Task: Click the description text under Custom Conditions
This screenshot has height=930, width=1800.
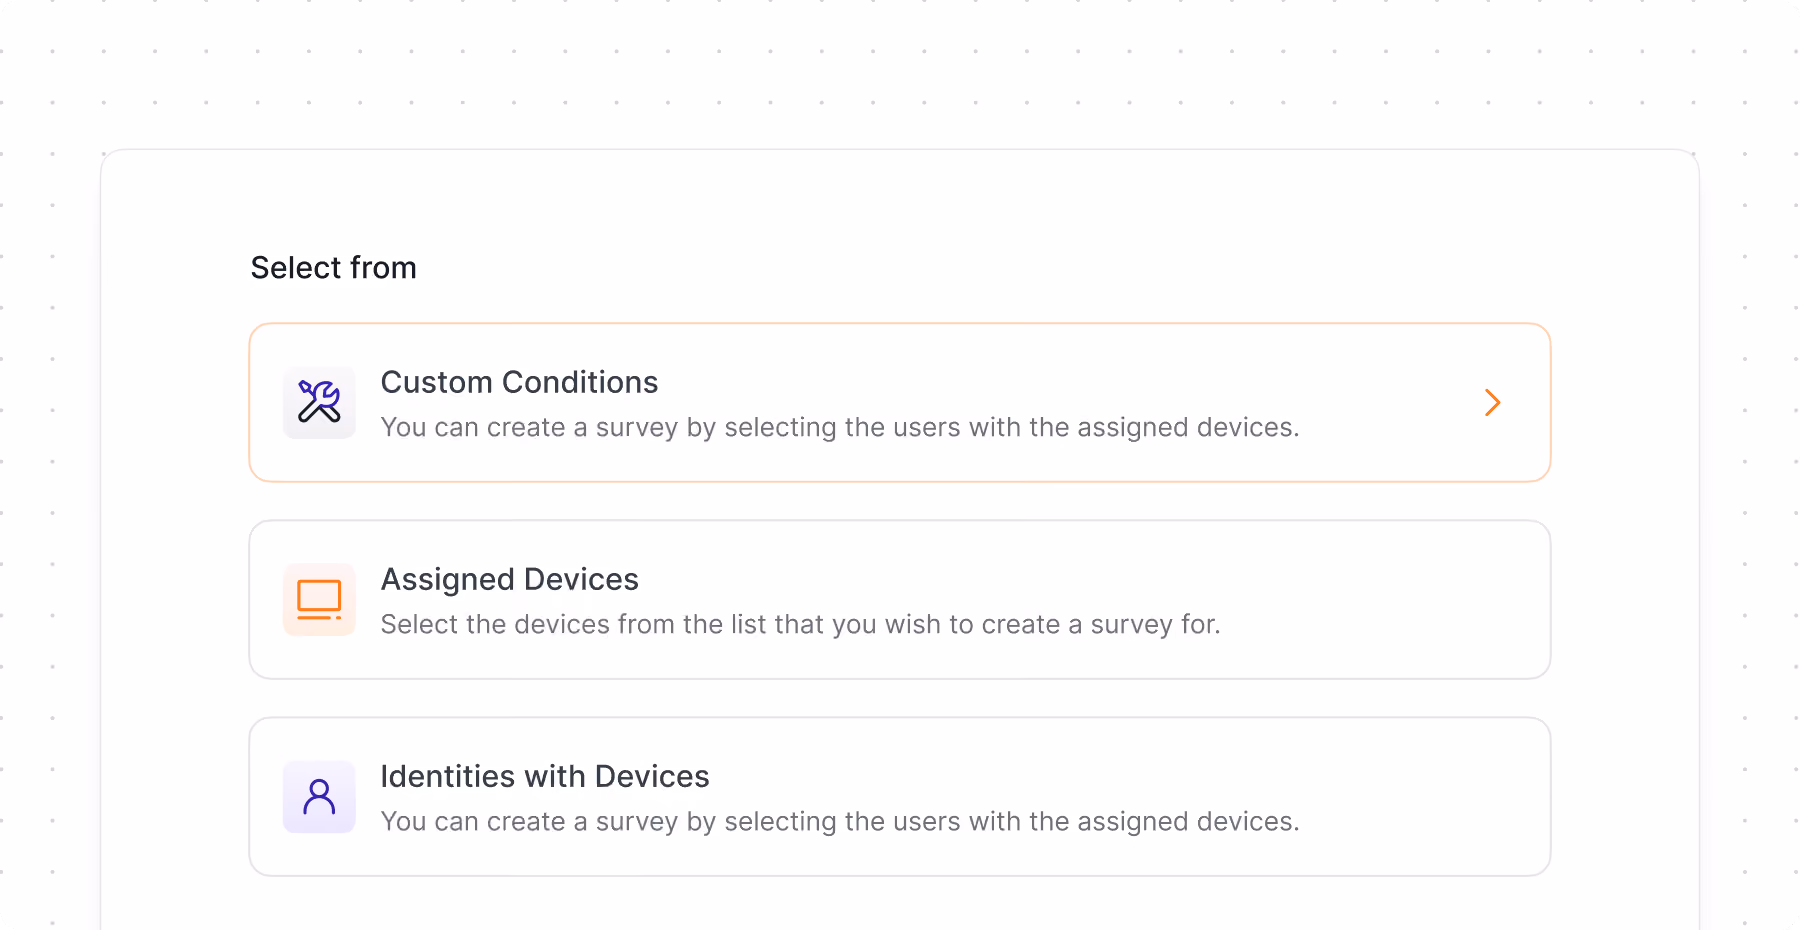Action: click(x=840, y=427)
